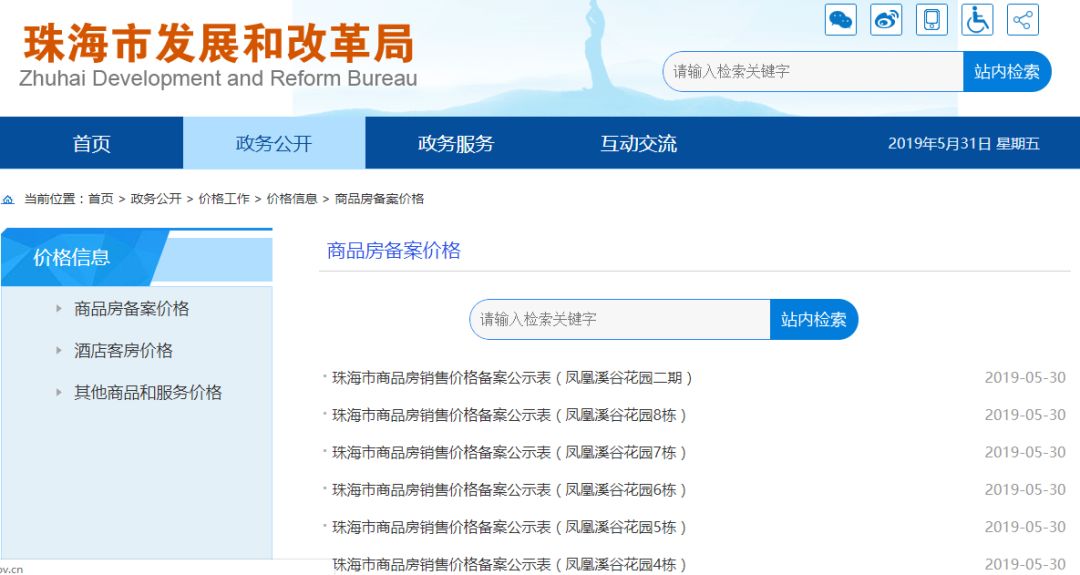Click arrow beside sidebar 其他商品和服务价格

[x=59, y=393]
